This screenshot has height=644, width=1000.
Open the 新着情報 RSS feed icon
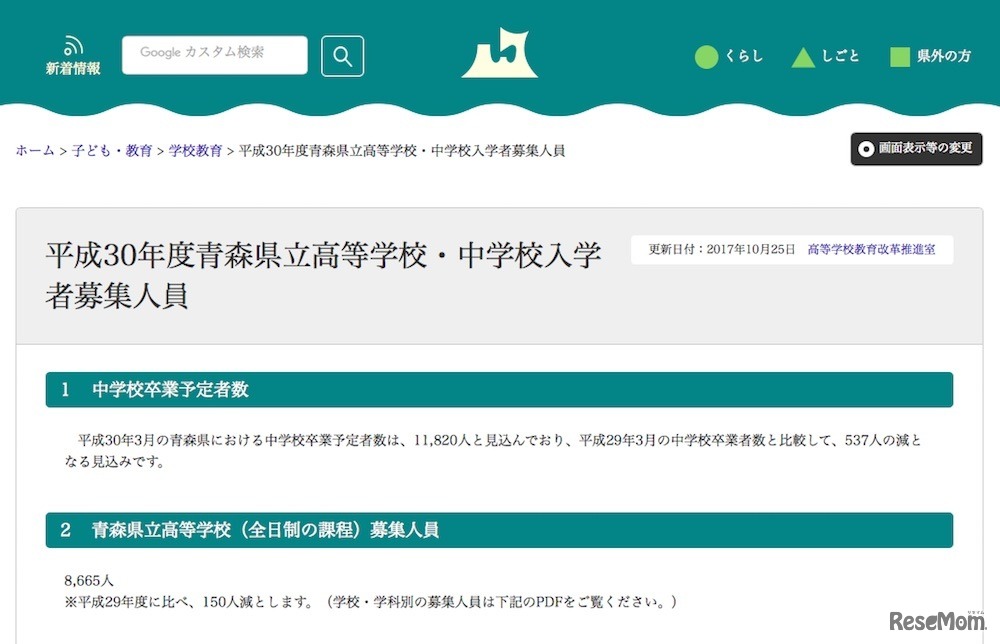(73, 56)
